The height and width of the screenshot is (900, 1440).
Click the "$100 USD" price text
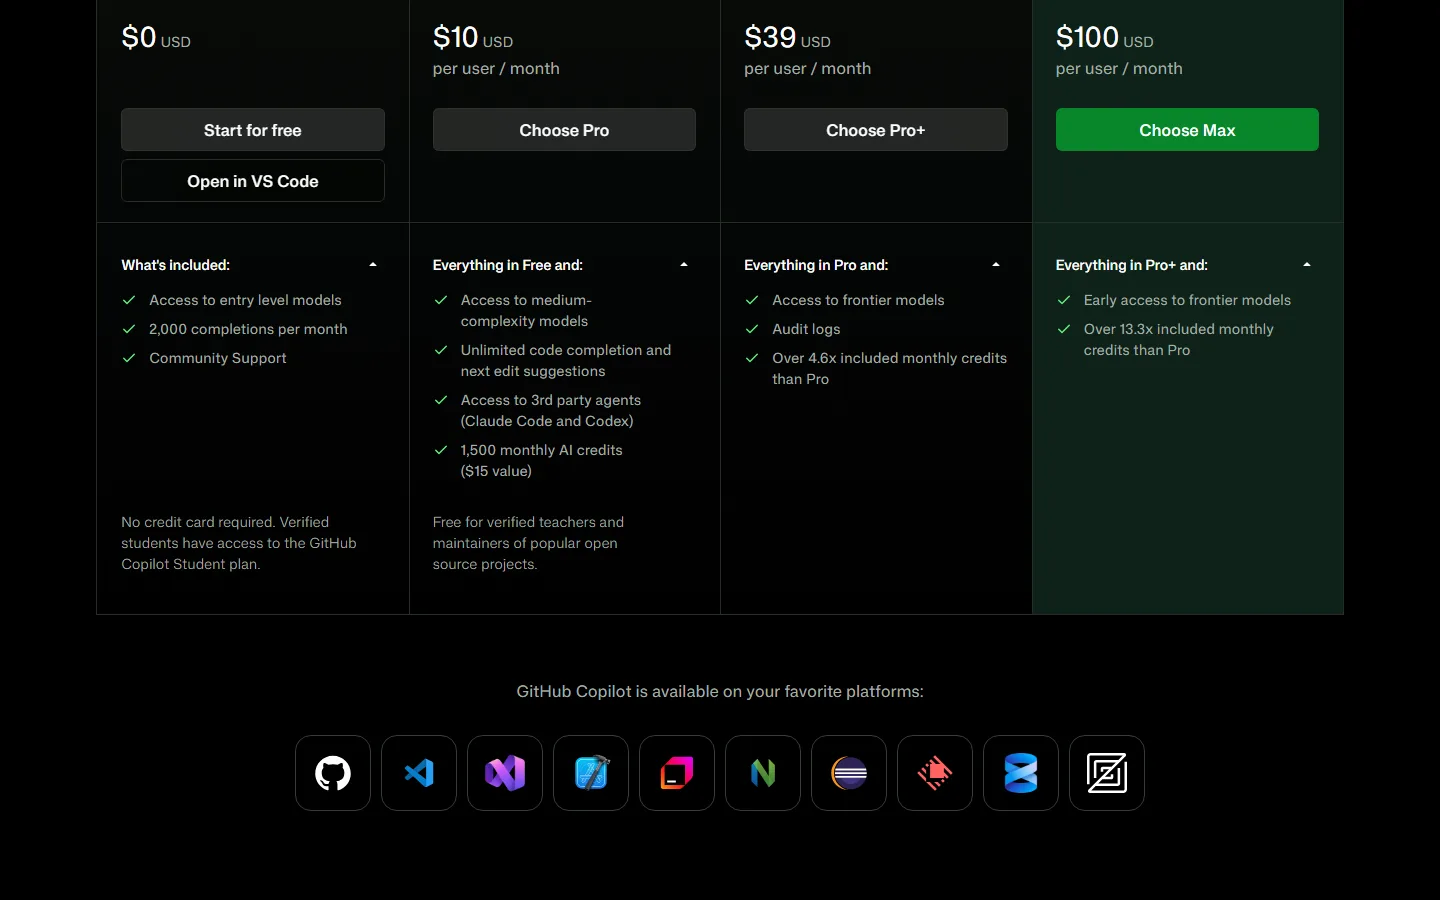click(1105, 38)
